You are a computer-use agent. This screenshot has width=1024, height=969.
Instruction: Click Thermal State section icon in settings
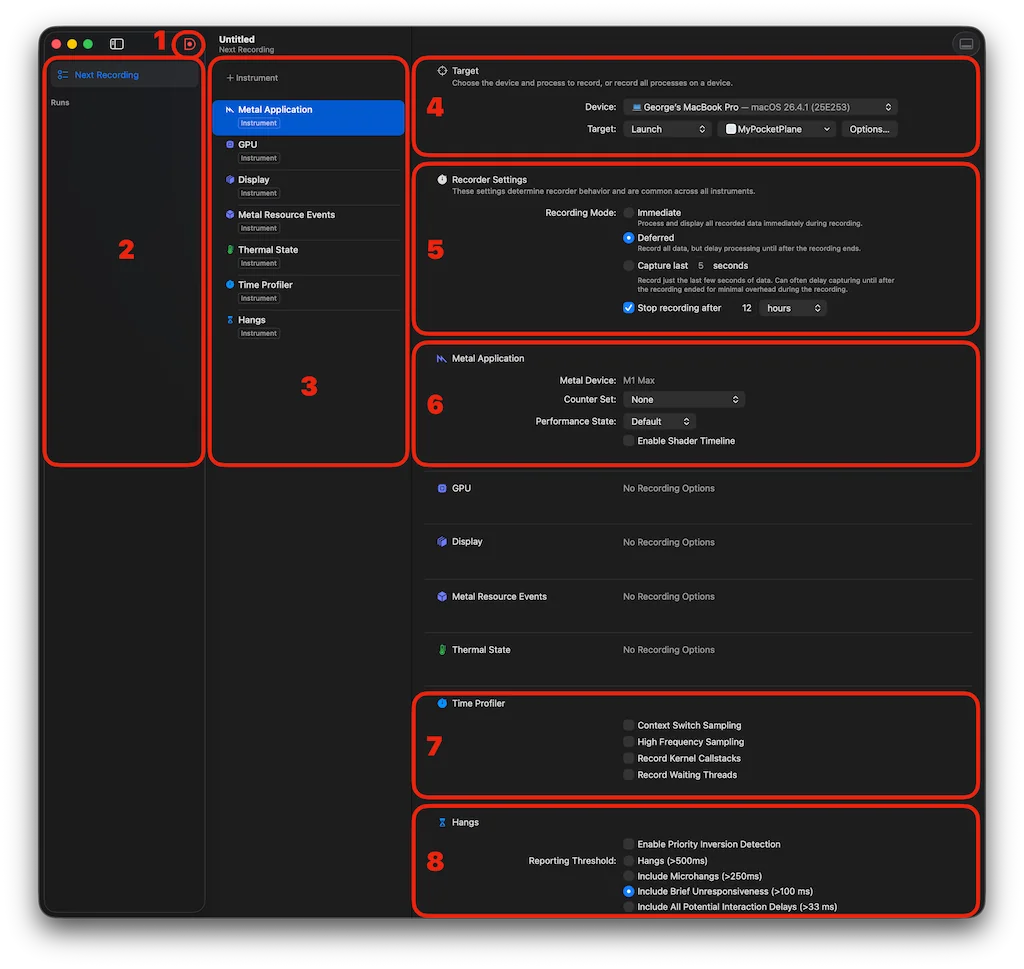point(442,650)
